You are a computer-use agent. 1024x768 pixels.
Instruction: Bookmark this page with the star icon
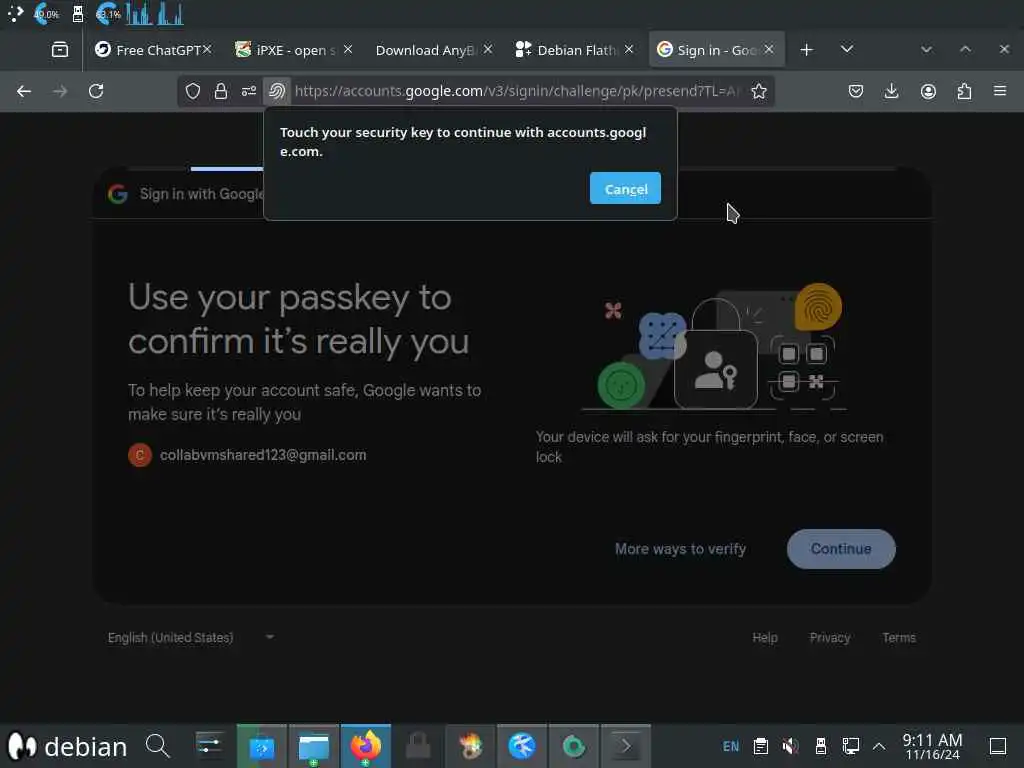pyautogui.click(x=758, y=91)
